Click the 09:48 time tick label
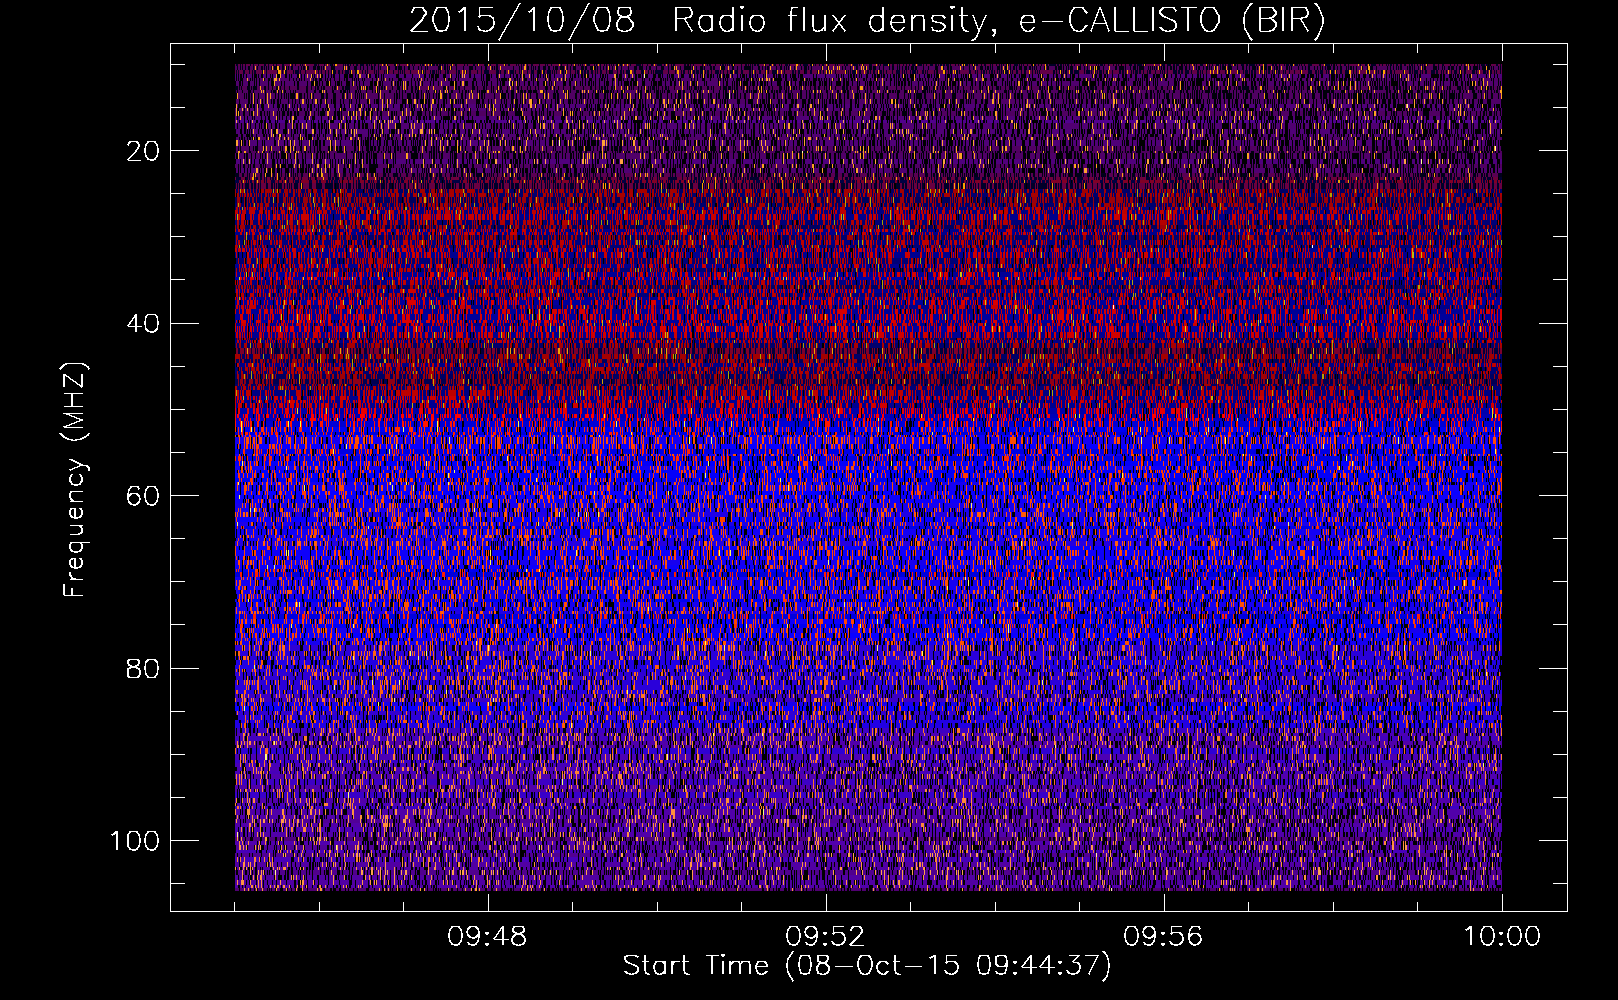Image resolution: width=1618 pixels, height=1000 pixels. 487,937
